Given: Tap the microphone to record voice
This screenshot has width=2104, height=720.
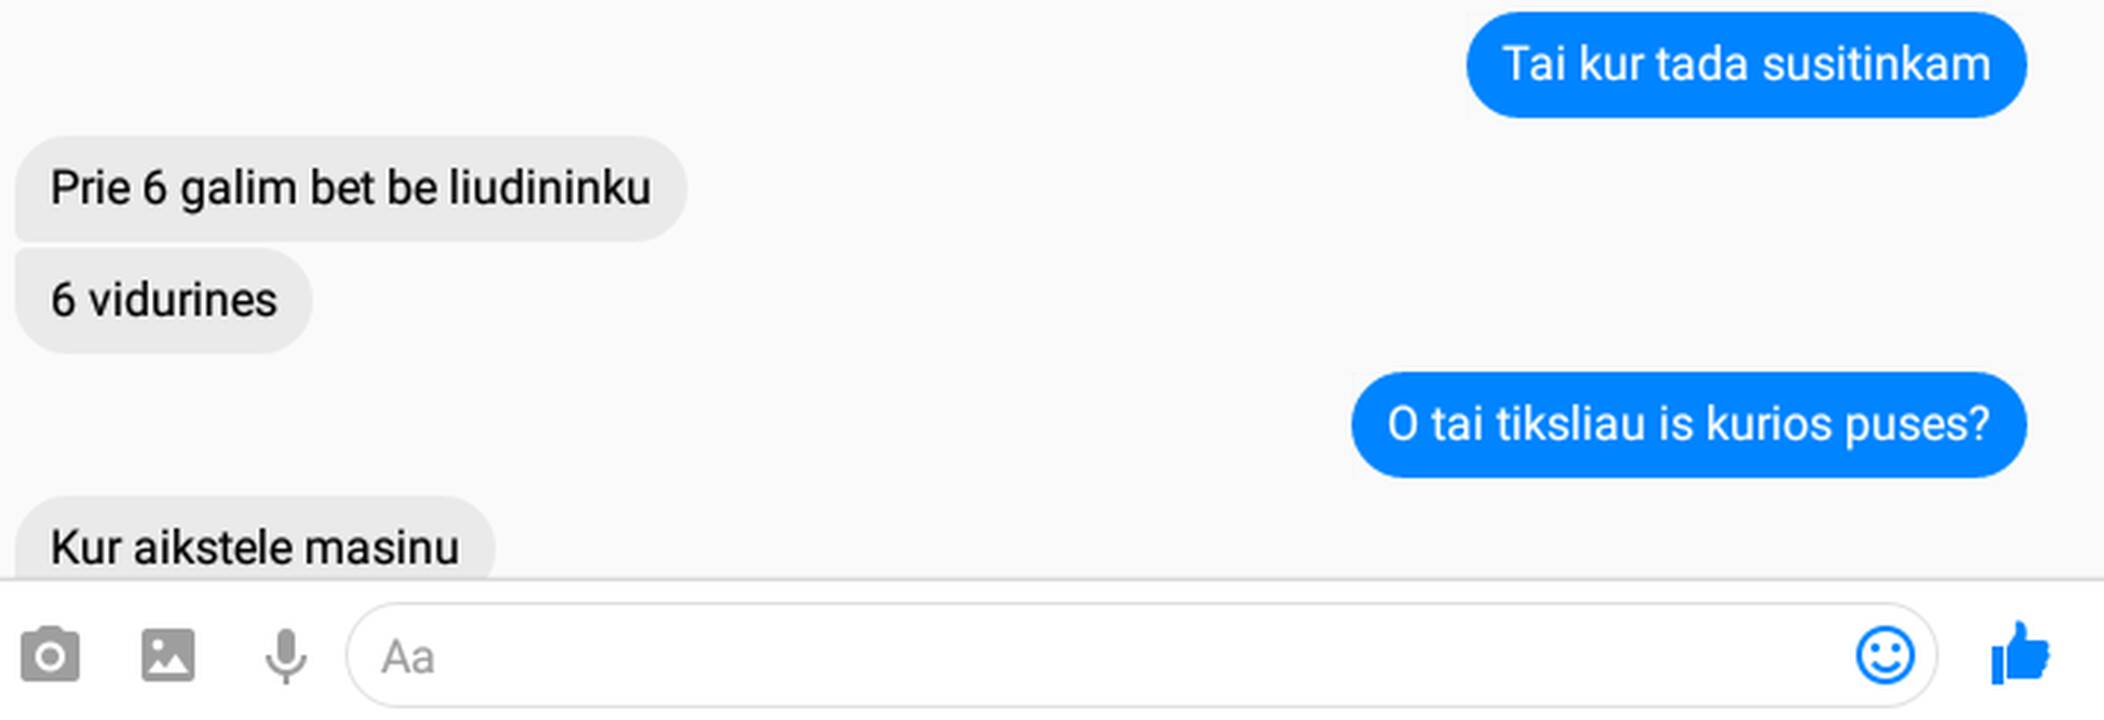Looking at the screenshot, I should 286,656.
